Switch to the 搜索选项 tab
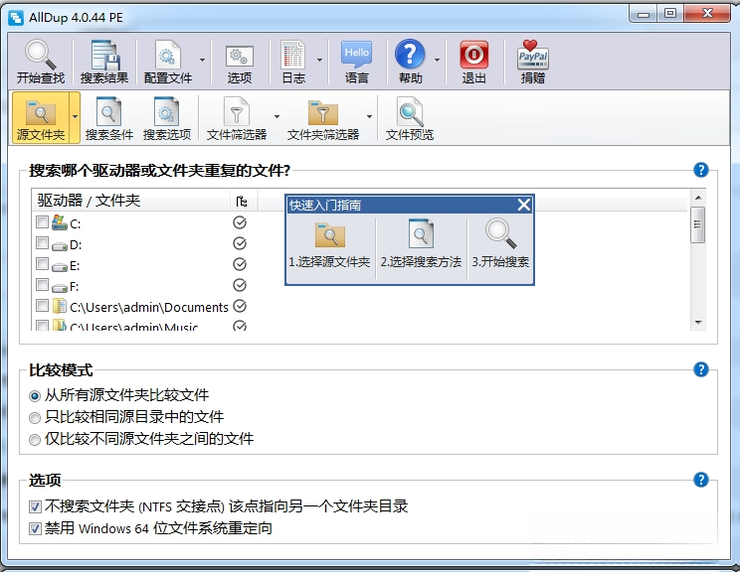Screen dimensions: 740x572 tap(167, 118)
